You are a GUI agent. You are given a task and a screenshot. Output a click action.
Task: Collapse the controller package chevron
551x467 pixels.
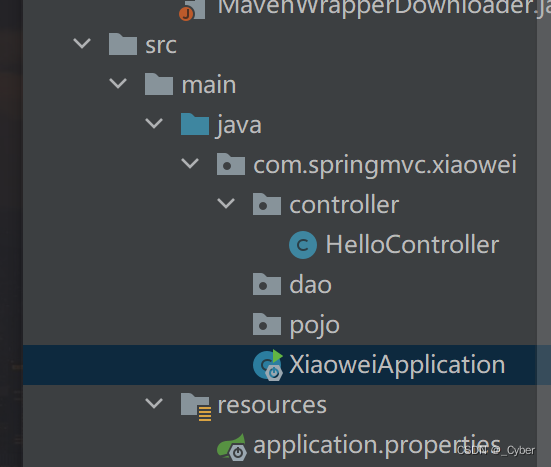tap(226, 204)
